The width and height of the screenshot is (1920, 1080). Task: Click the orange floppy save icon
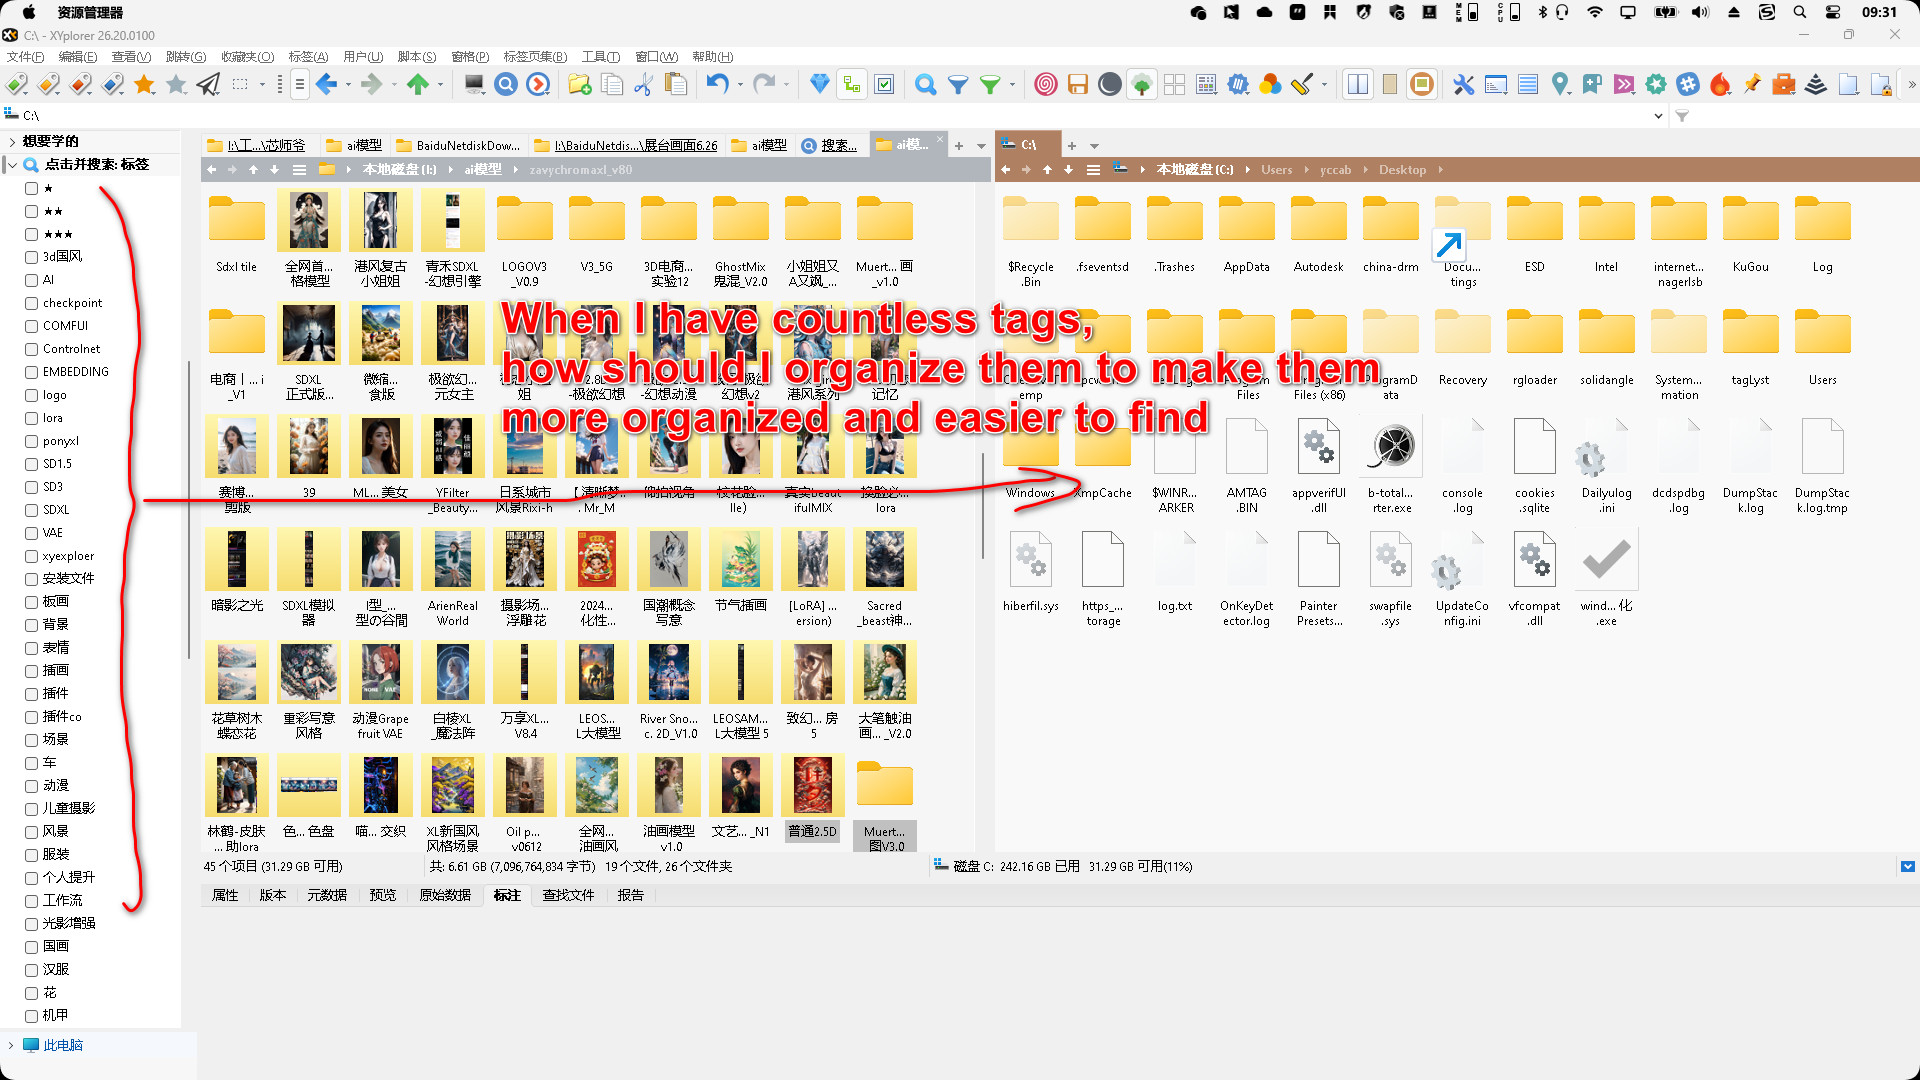coord(1077,85)
